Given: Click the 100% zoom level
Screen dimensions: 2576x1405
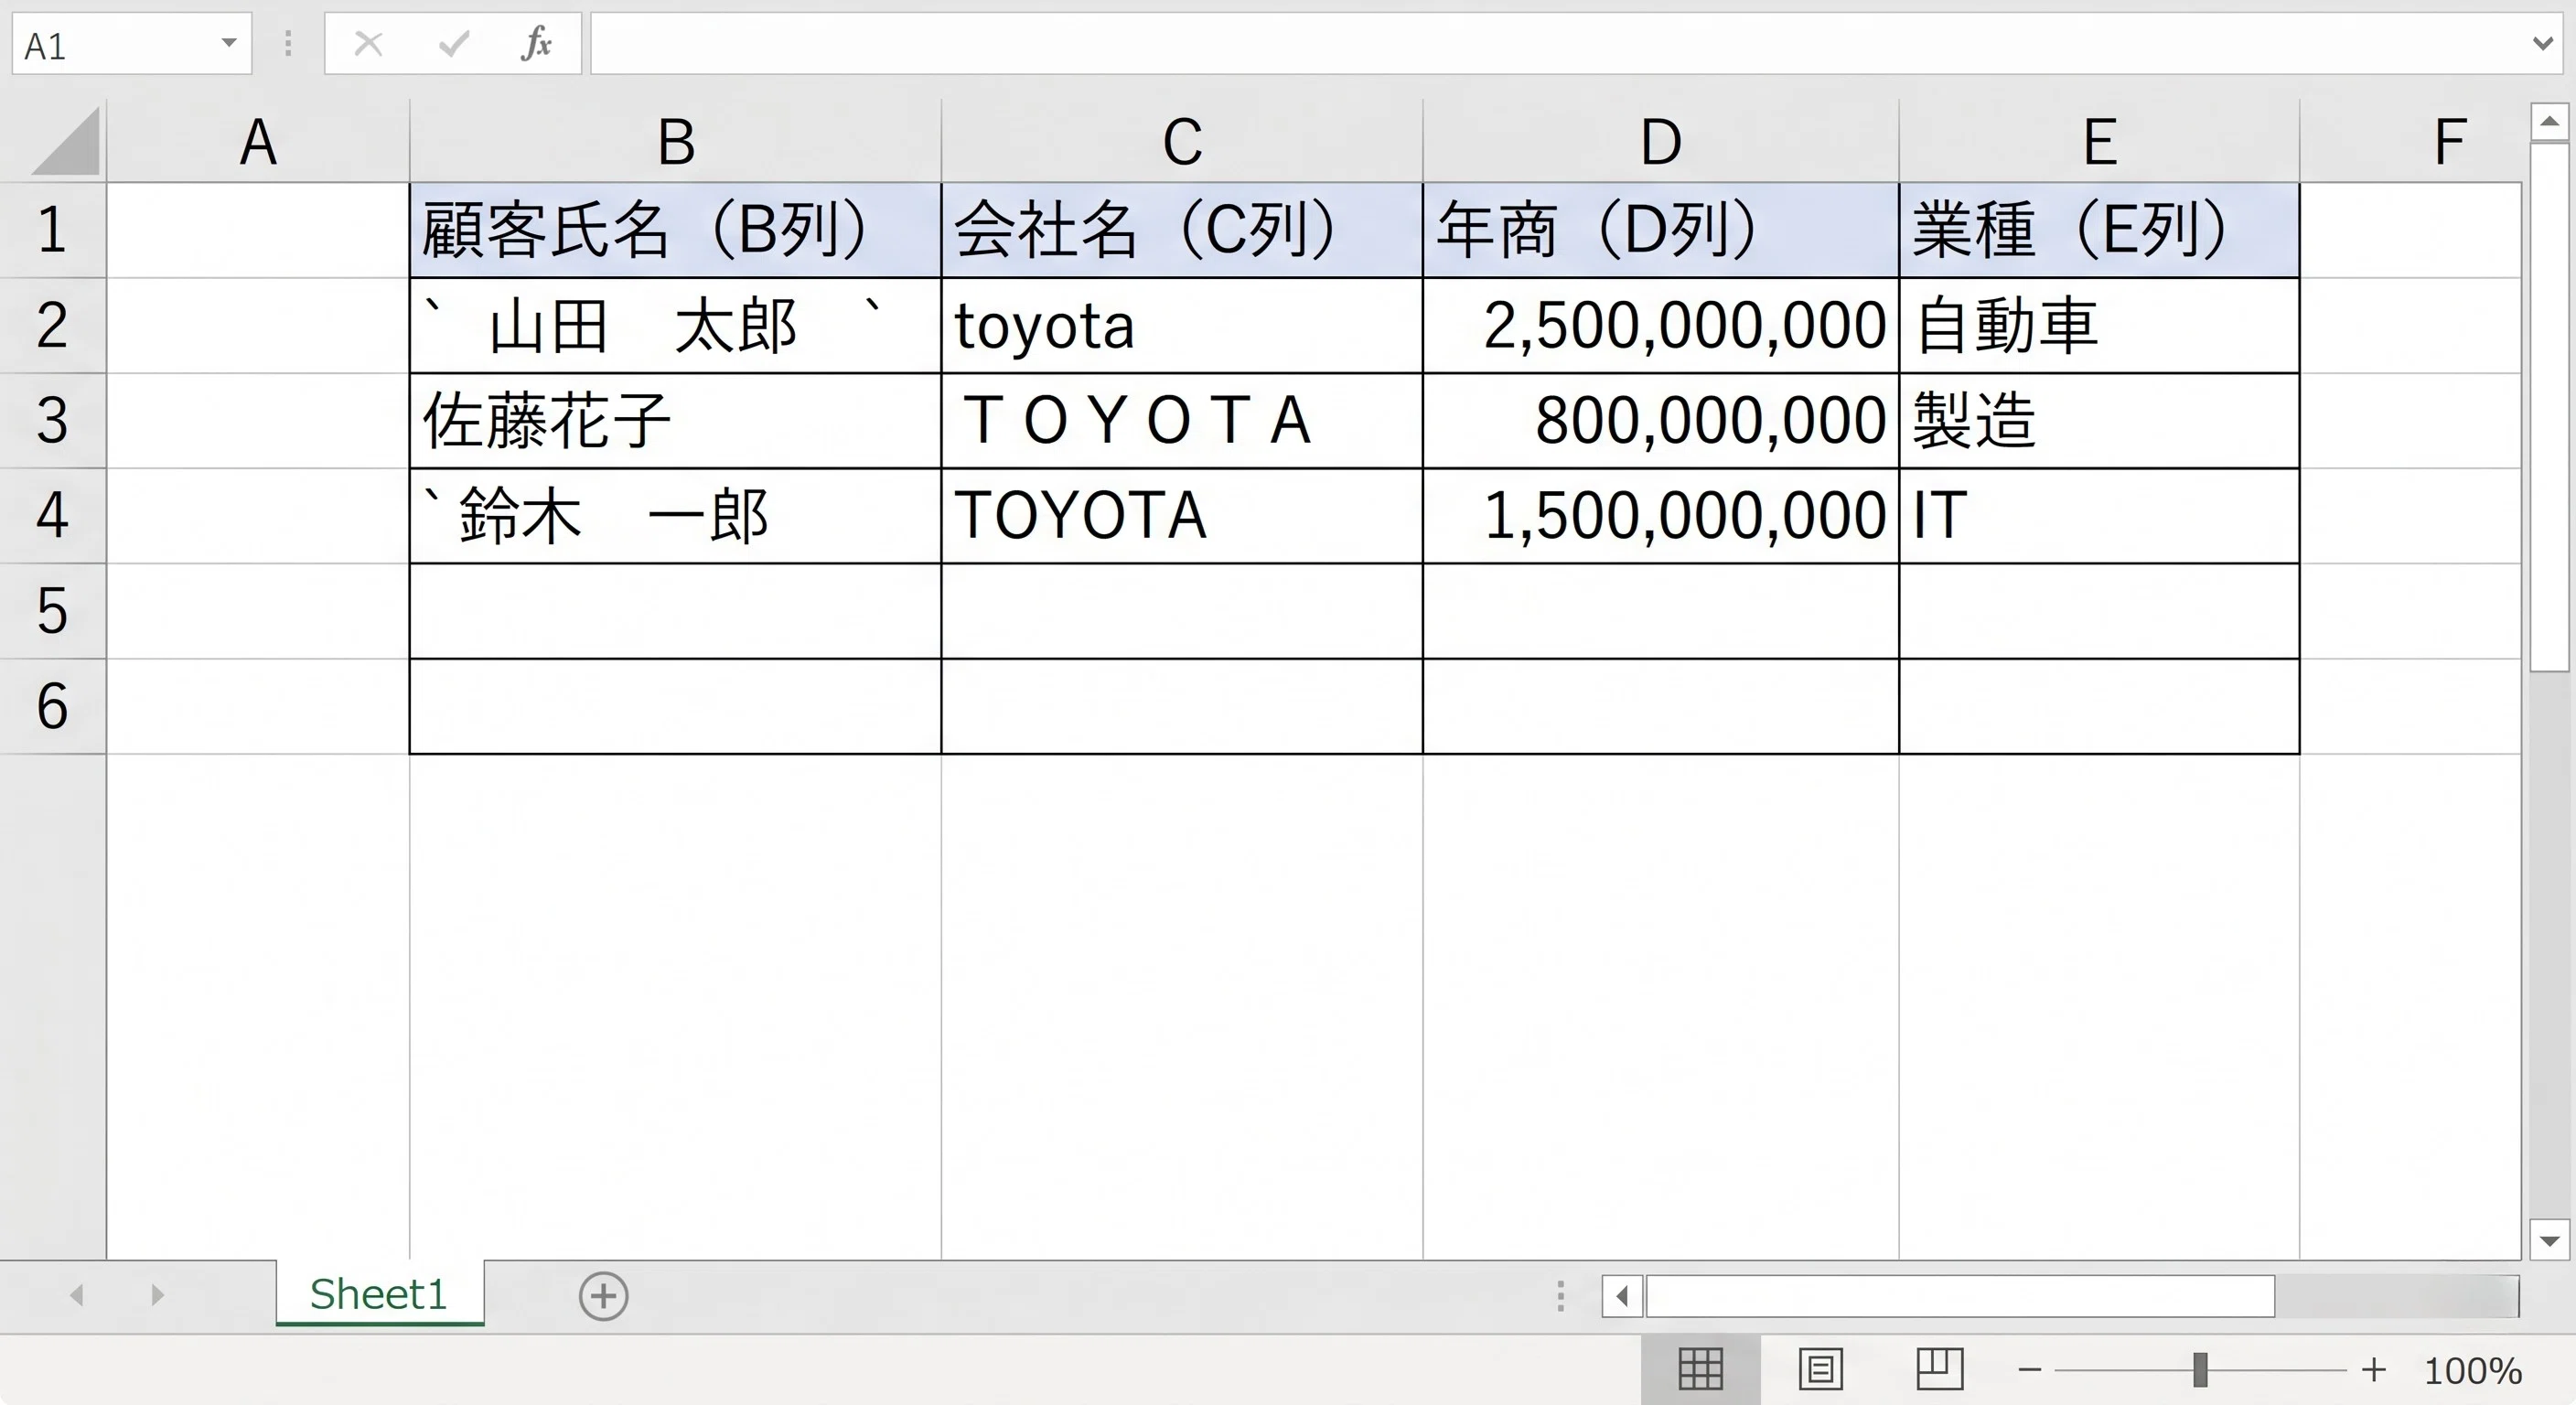Looking at the screenshot, I should [2473, 1370].
